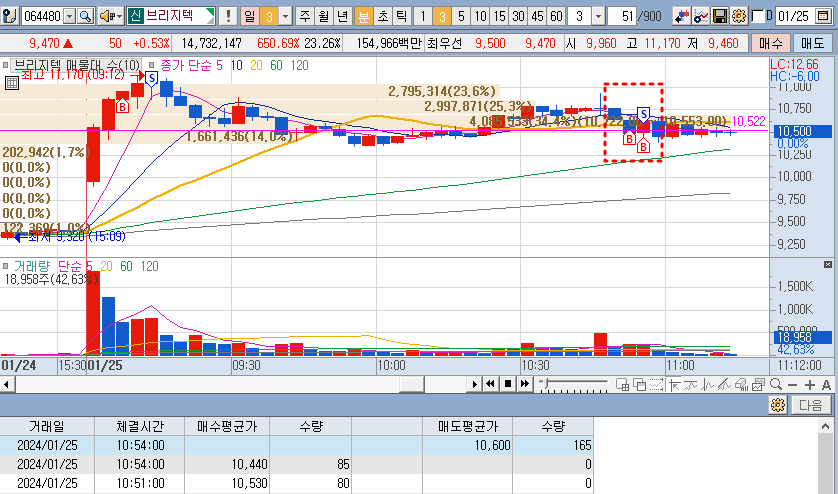Save chart with the floppy disk icon
The width and height of the screenshot is (838, 494).
[x=720, y=16]
